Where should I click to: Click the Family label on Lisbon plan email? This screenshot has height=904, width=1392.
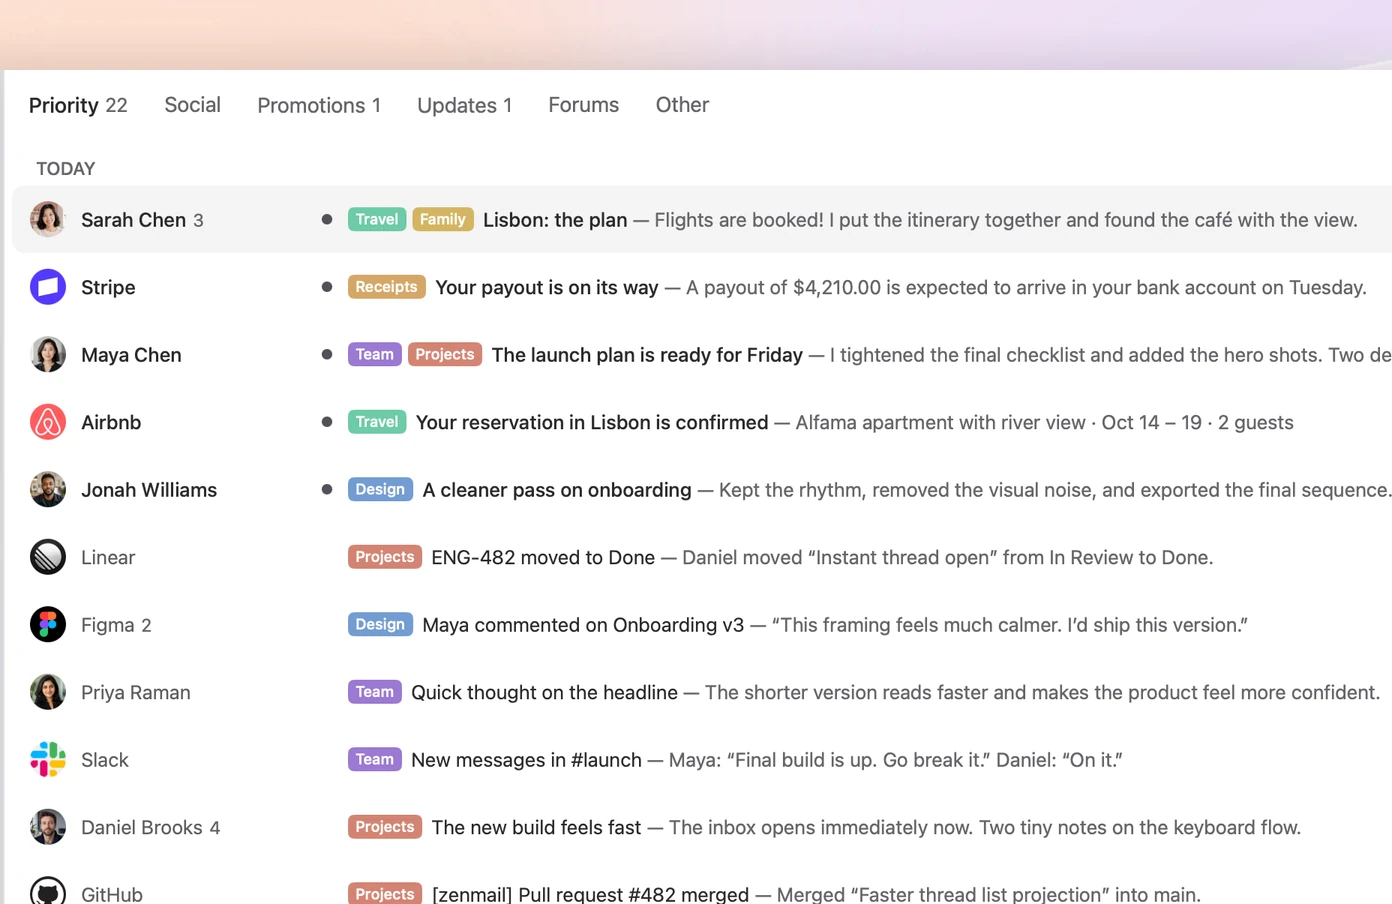(443, 219)
